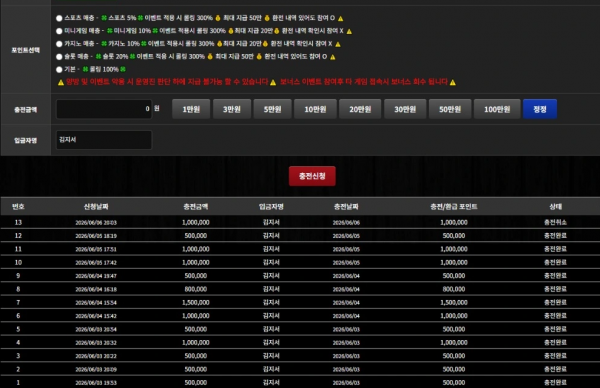The image size is (600, 388).
Task: Click the 800,000 충전금액 cell in row 8
Action: click(x=196, y=289)
